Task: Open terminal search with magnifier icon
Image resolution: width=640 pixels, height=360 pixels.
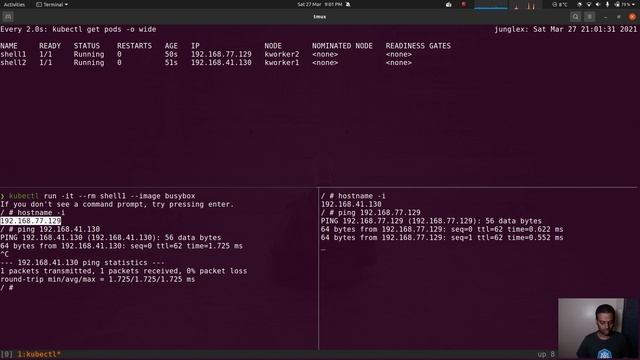Action: tap(576, 17)
